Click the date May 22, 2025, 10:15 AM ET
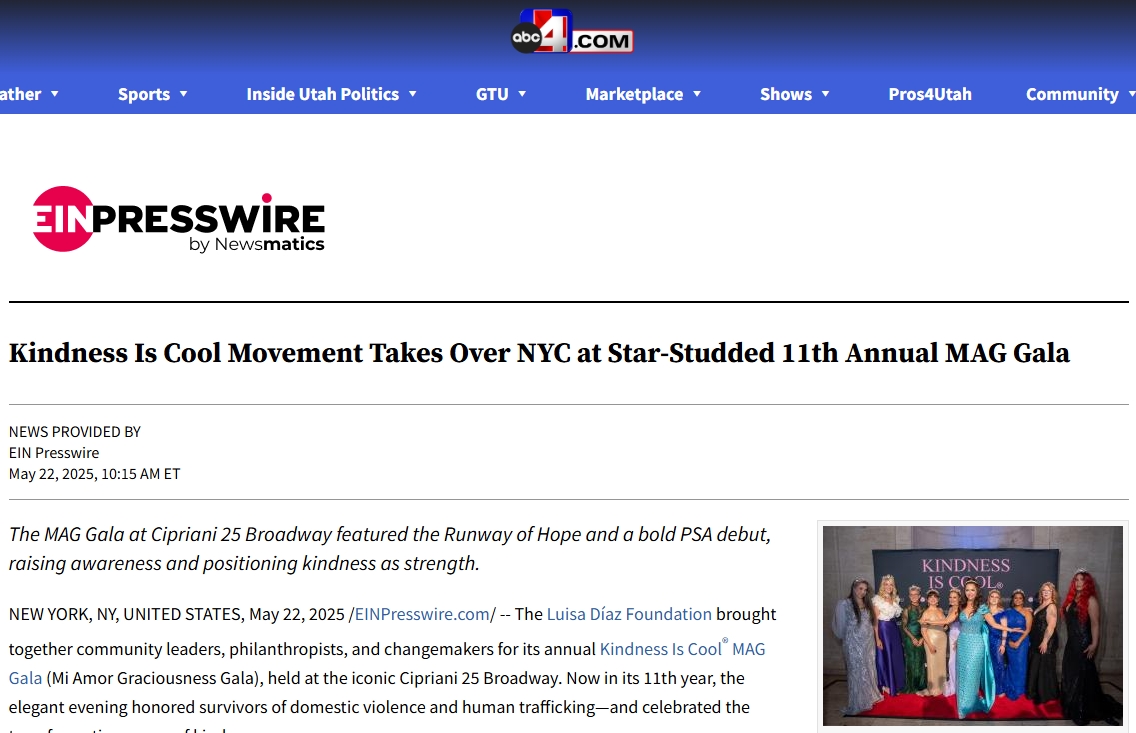The height and width of the screenshot is (733, 1136). click(94, 474)
